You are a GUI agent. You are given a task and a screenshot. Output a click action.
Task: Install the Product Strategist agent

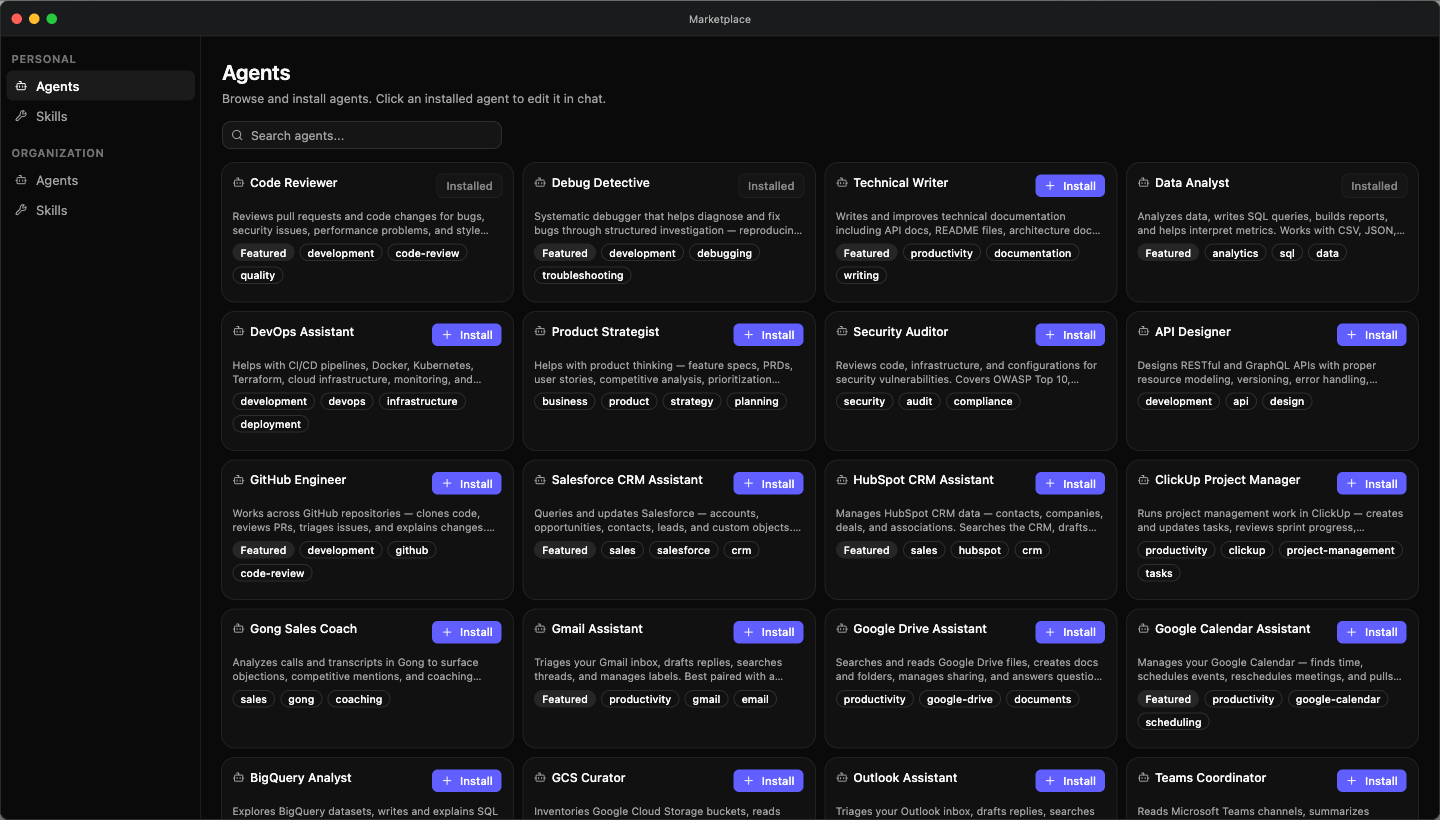click(x=768, y=335)
